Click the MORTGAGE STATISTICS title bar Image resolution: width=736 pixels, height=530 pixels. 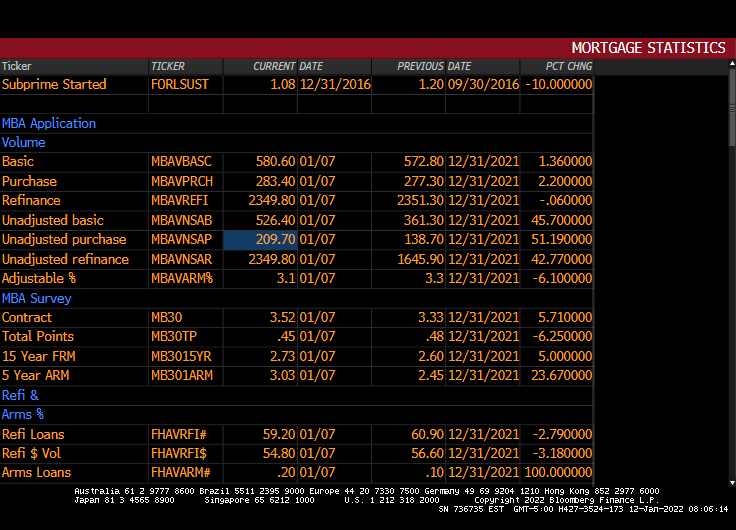648,48
